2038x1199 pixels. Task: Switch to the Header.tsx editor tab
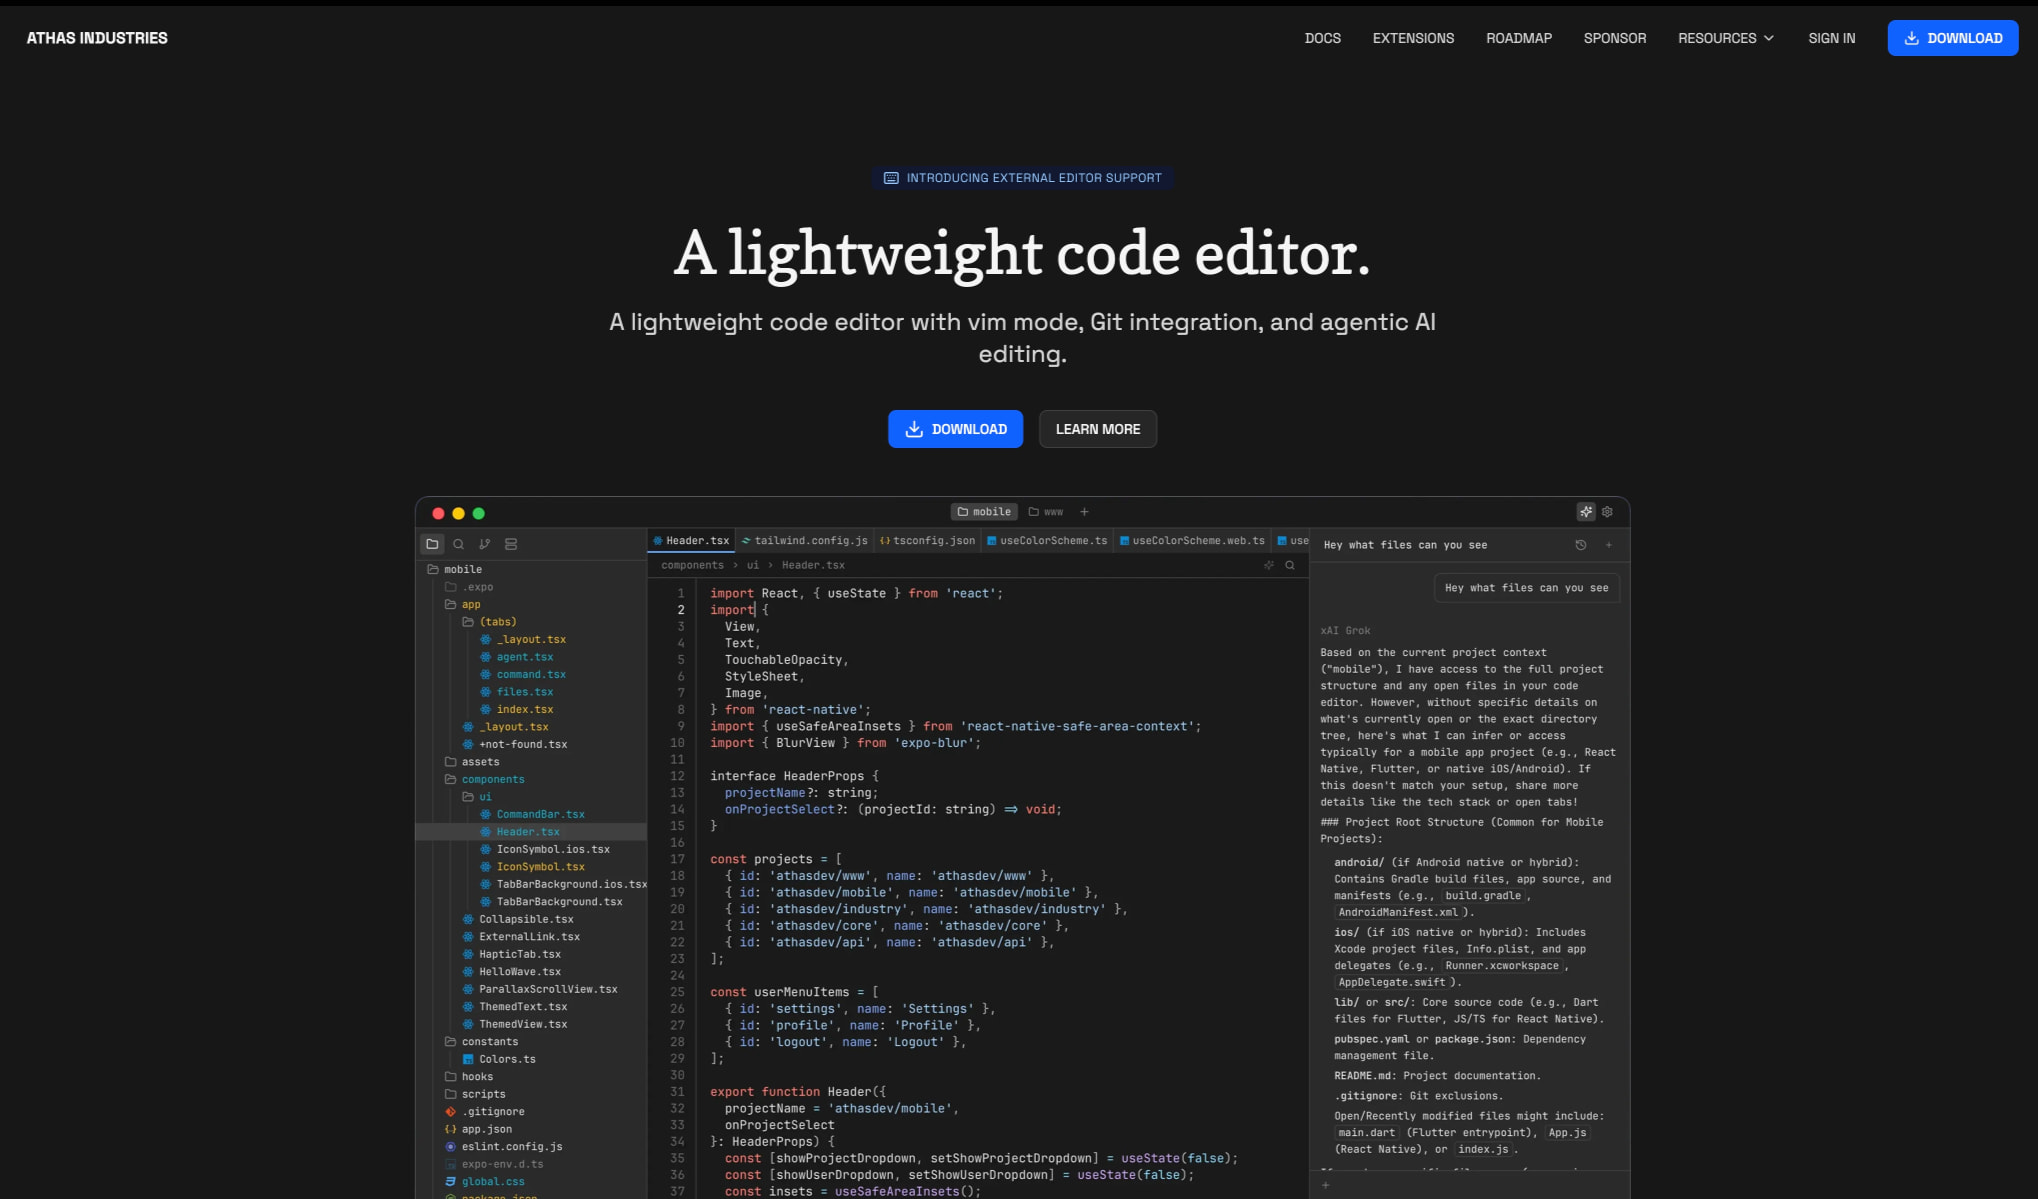coord(691,541)
